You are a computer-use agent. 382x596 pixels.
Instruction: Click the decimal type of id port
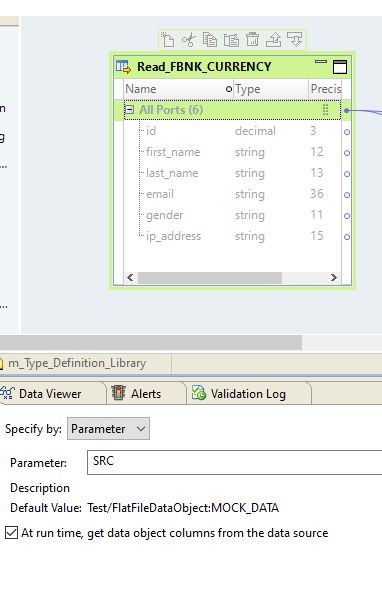[255, 131]
